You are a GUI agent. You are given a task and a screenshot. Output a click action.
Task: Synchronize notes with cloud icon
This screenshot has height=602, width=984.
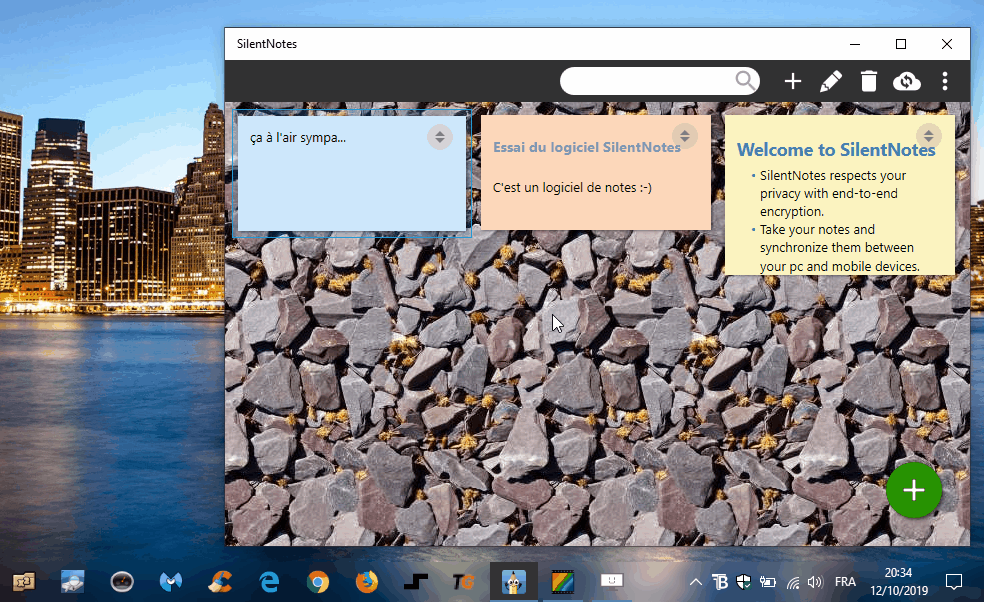907,81
